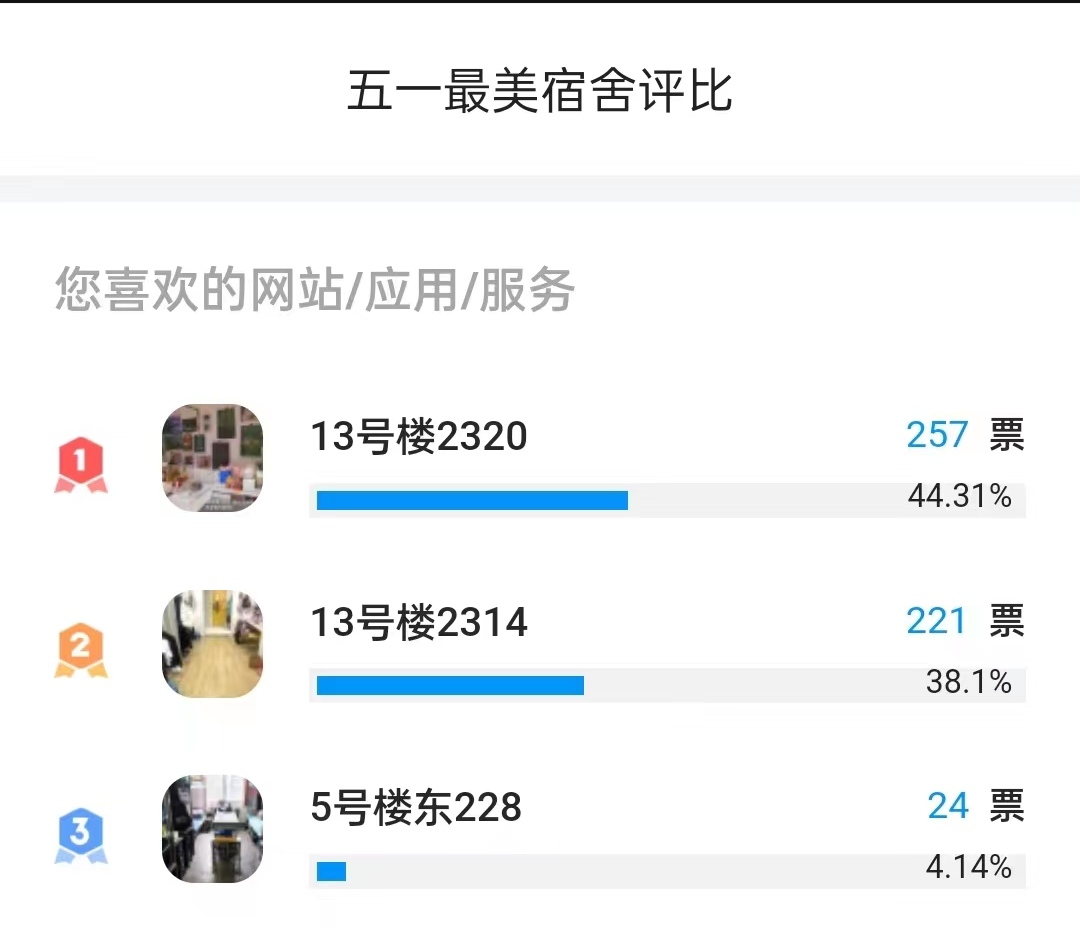Click the red first place medal icon
Screen dimensions: 1080x928
pos(81,465)
